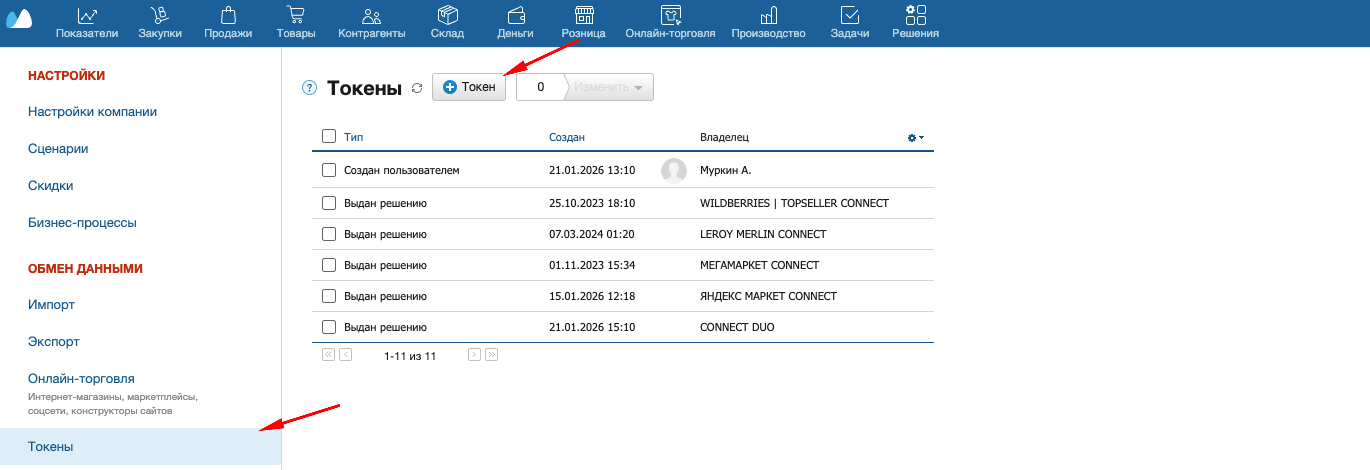Open the Задачи checkmark icon
Viewport: 1370px width, 470px height.
coord(849,15)
